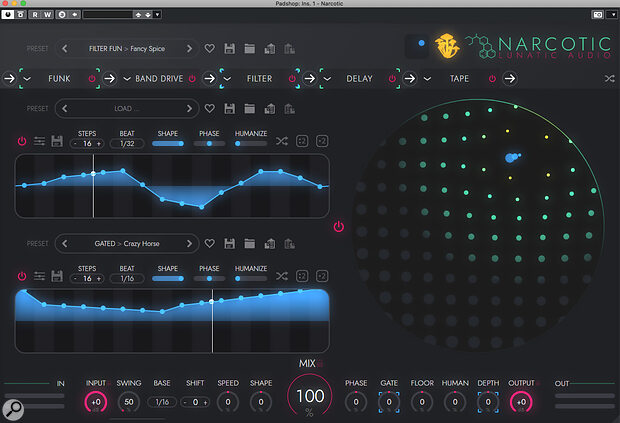Select the TAPE effect slot

(459, 79)
